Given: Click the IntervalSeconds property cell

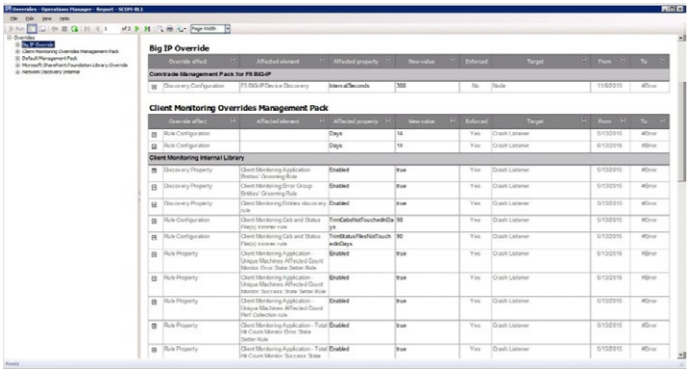Looking at the screenshot, I should (x=362, y=87).
